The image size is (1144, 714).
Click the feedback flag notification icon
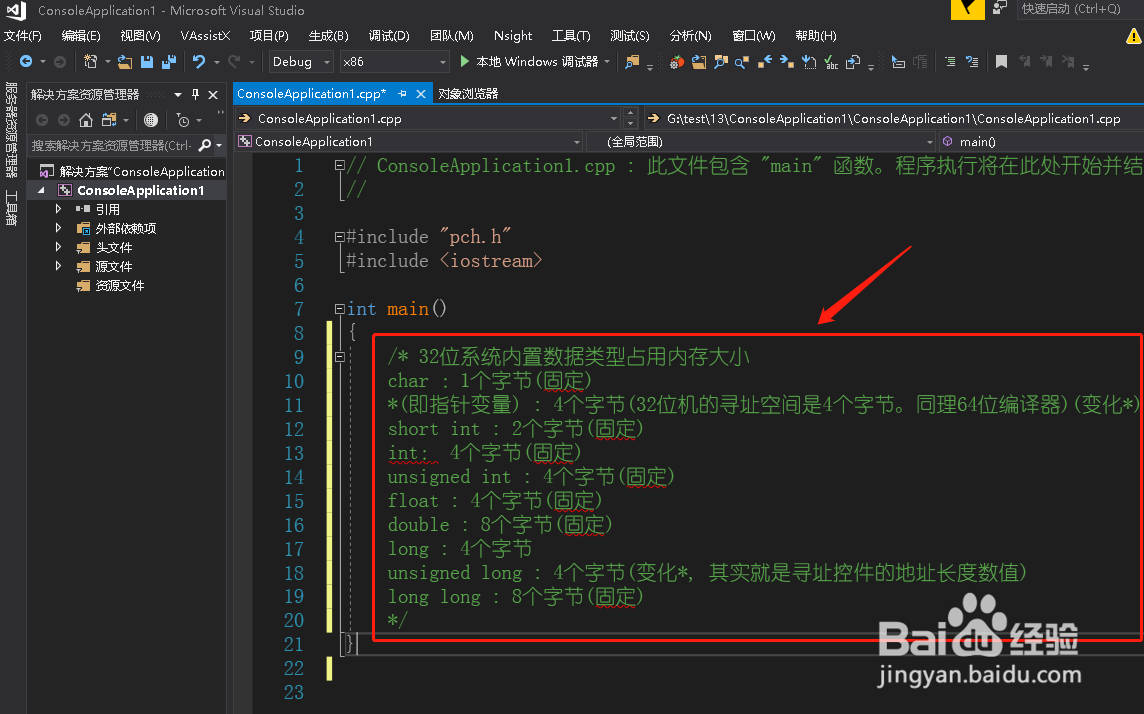point(967,9)
